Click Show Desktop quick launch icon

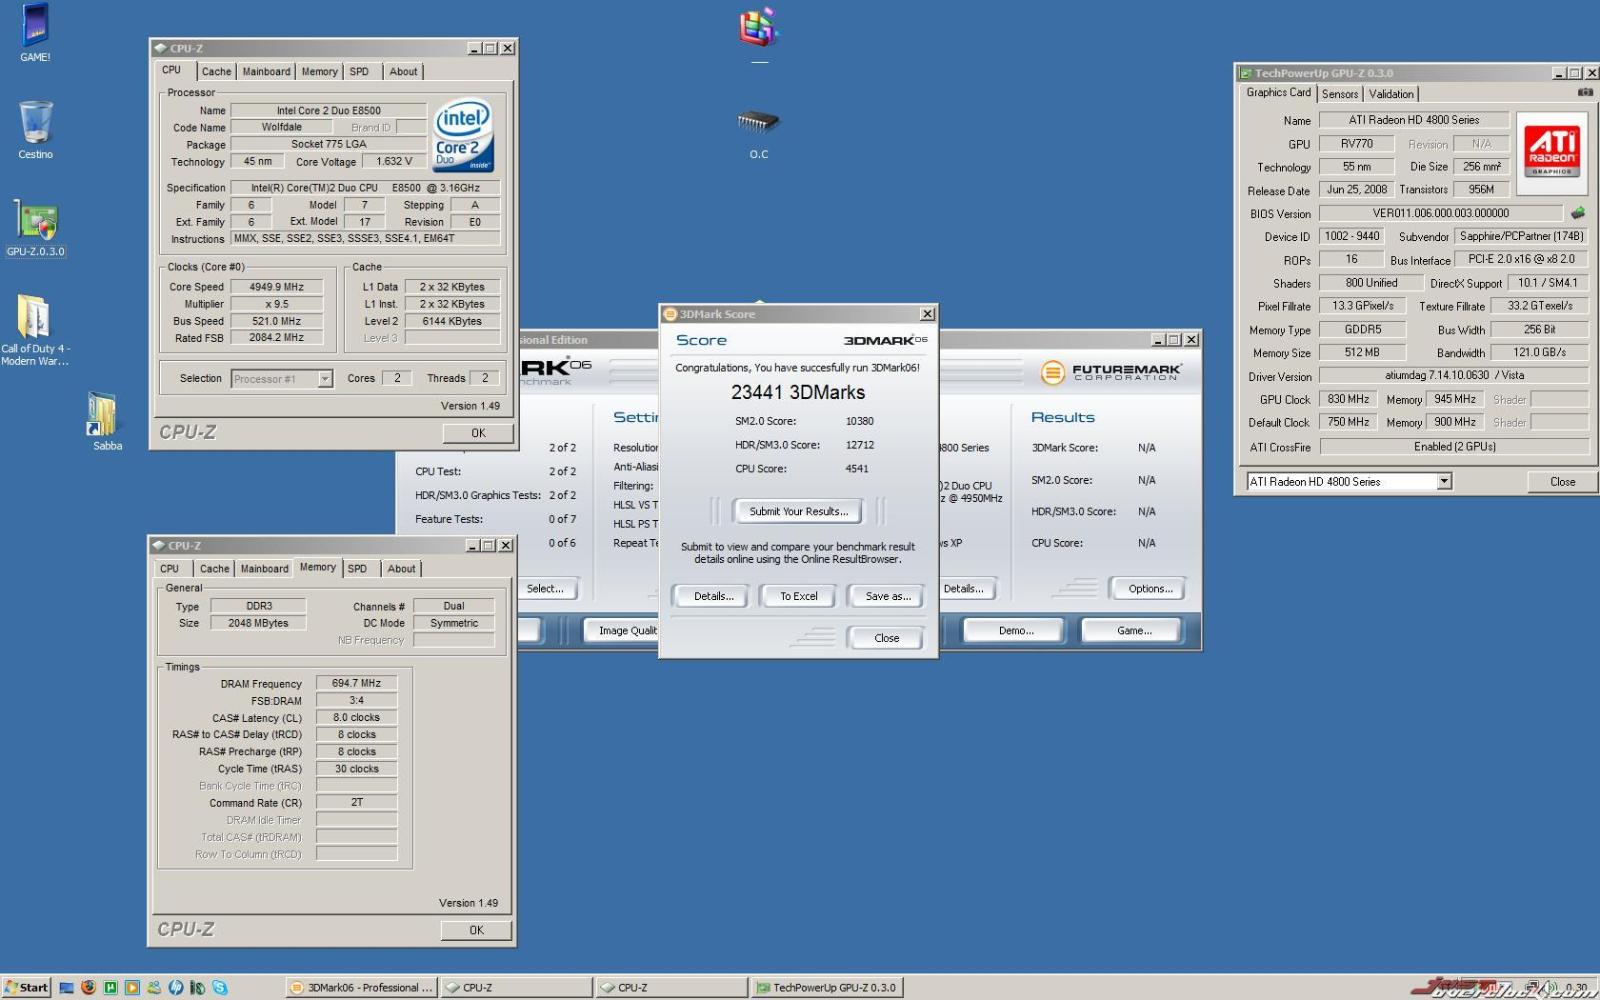66,988
